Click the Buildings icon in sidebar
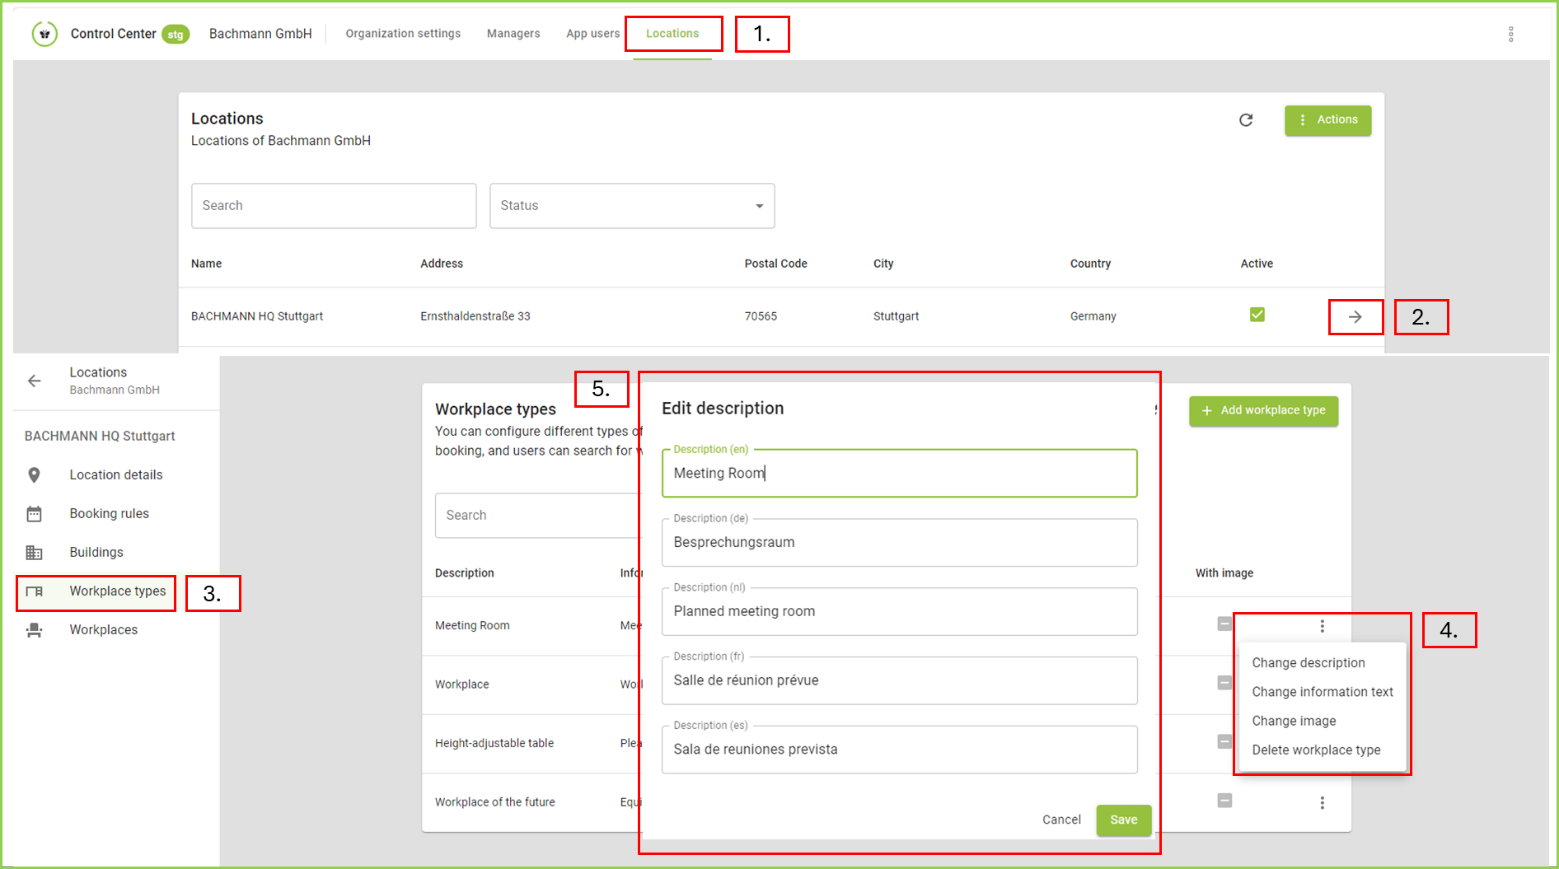 pyautogui.click(x=34, y=553)
